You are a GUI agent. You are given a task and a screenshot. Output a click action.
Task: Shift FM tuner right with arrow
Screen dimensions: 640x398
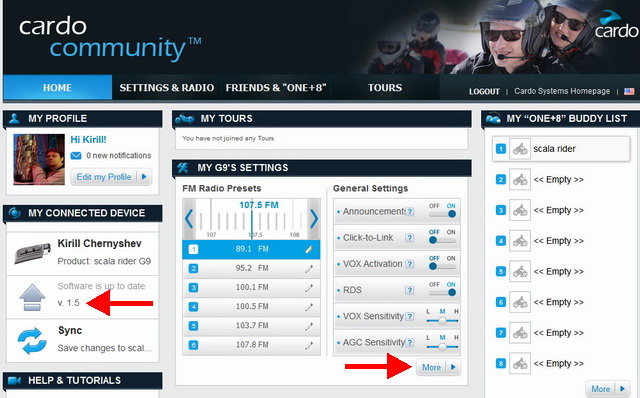(x=313, y=219)
